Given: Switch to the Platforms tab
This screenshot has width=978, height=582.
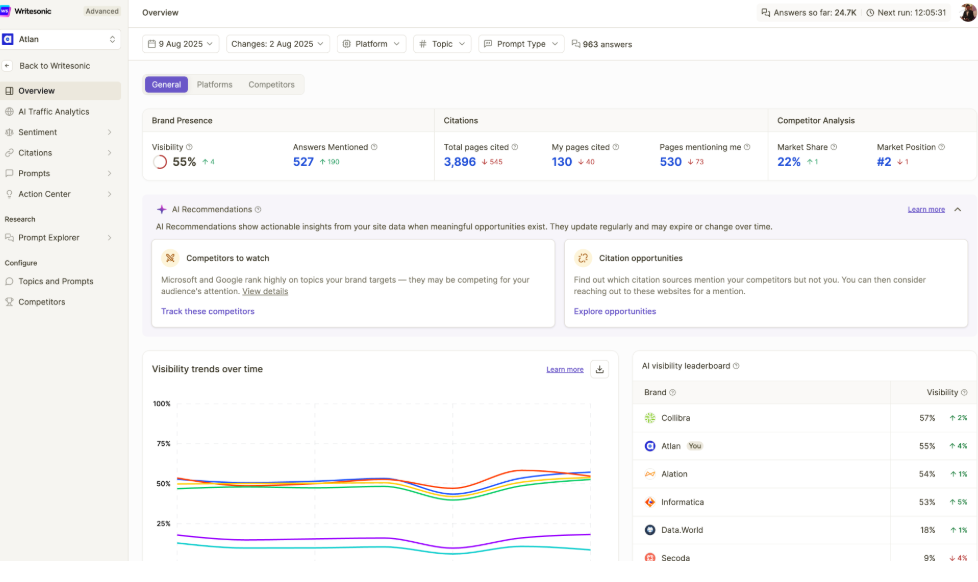Looking at the screenshot, I should click(x=215, y=85).
